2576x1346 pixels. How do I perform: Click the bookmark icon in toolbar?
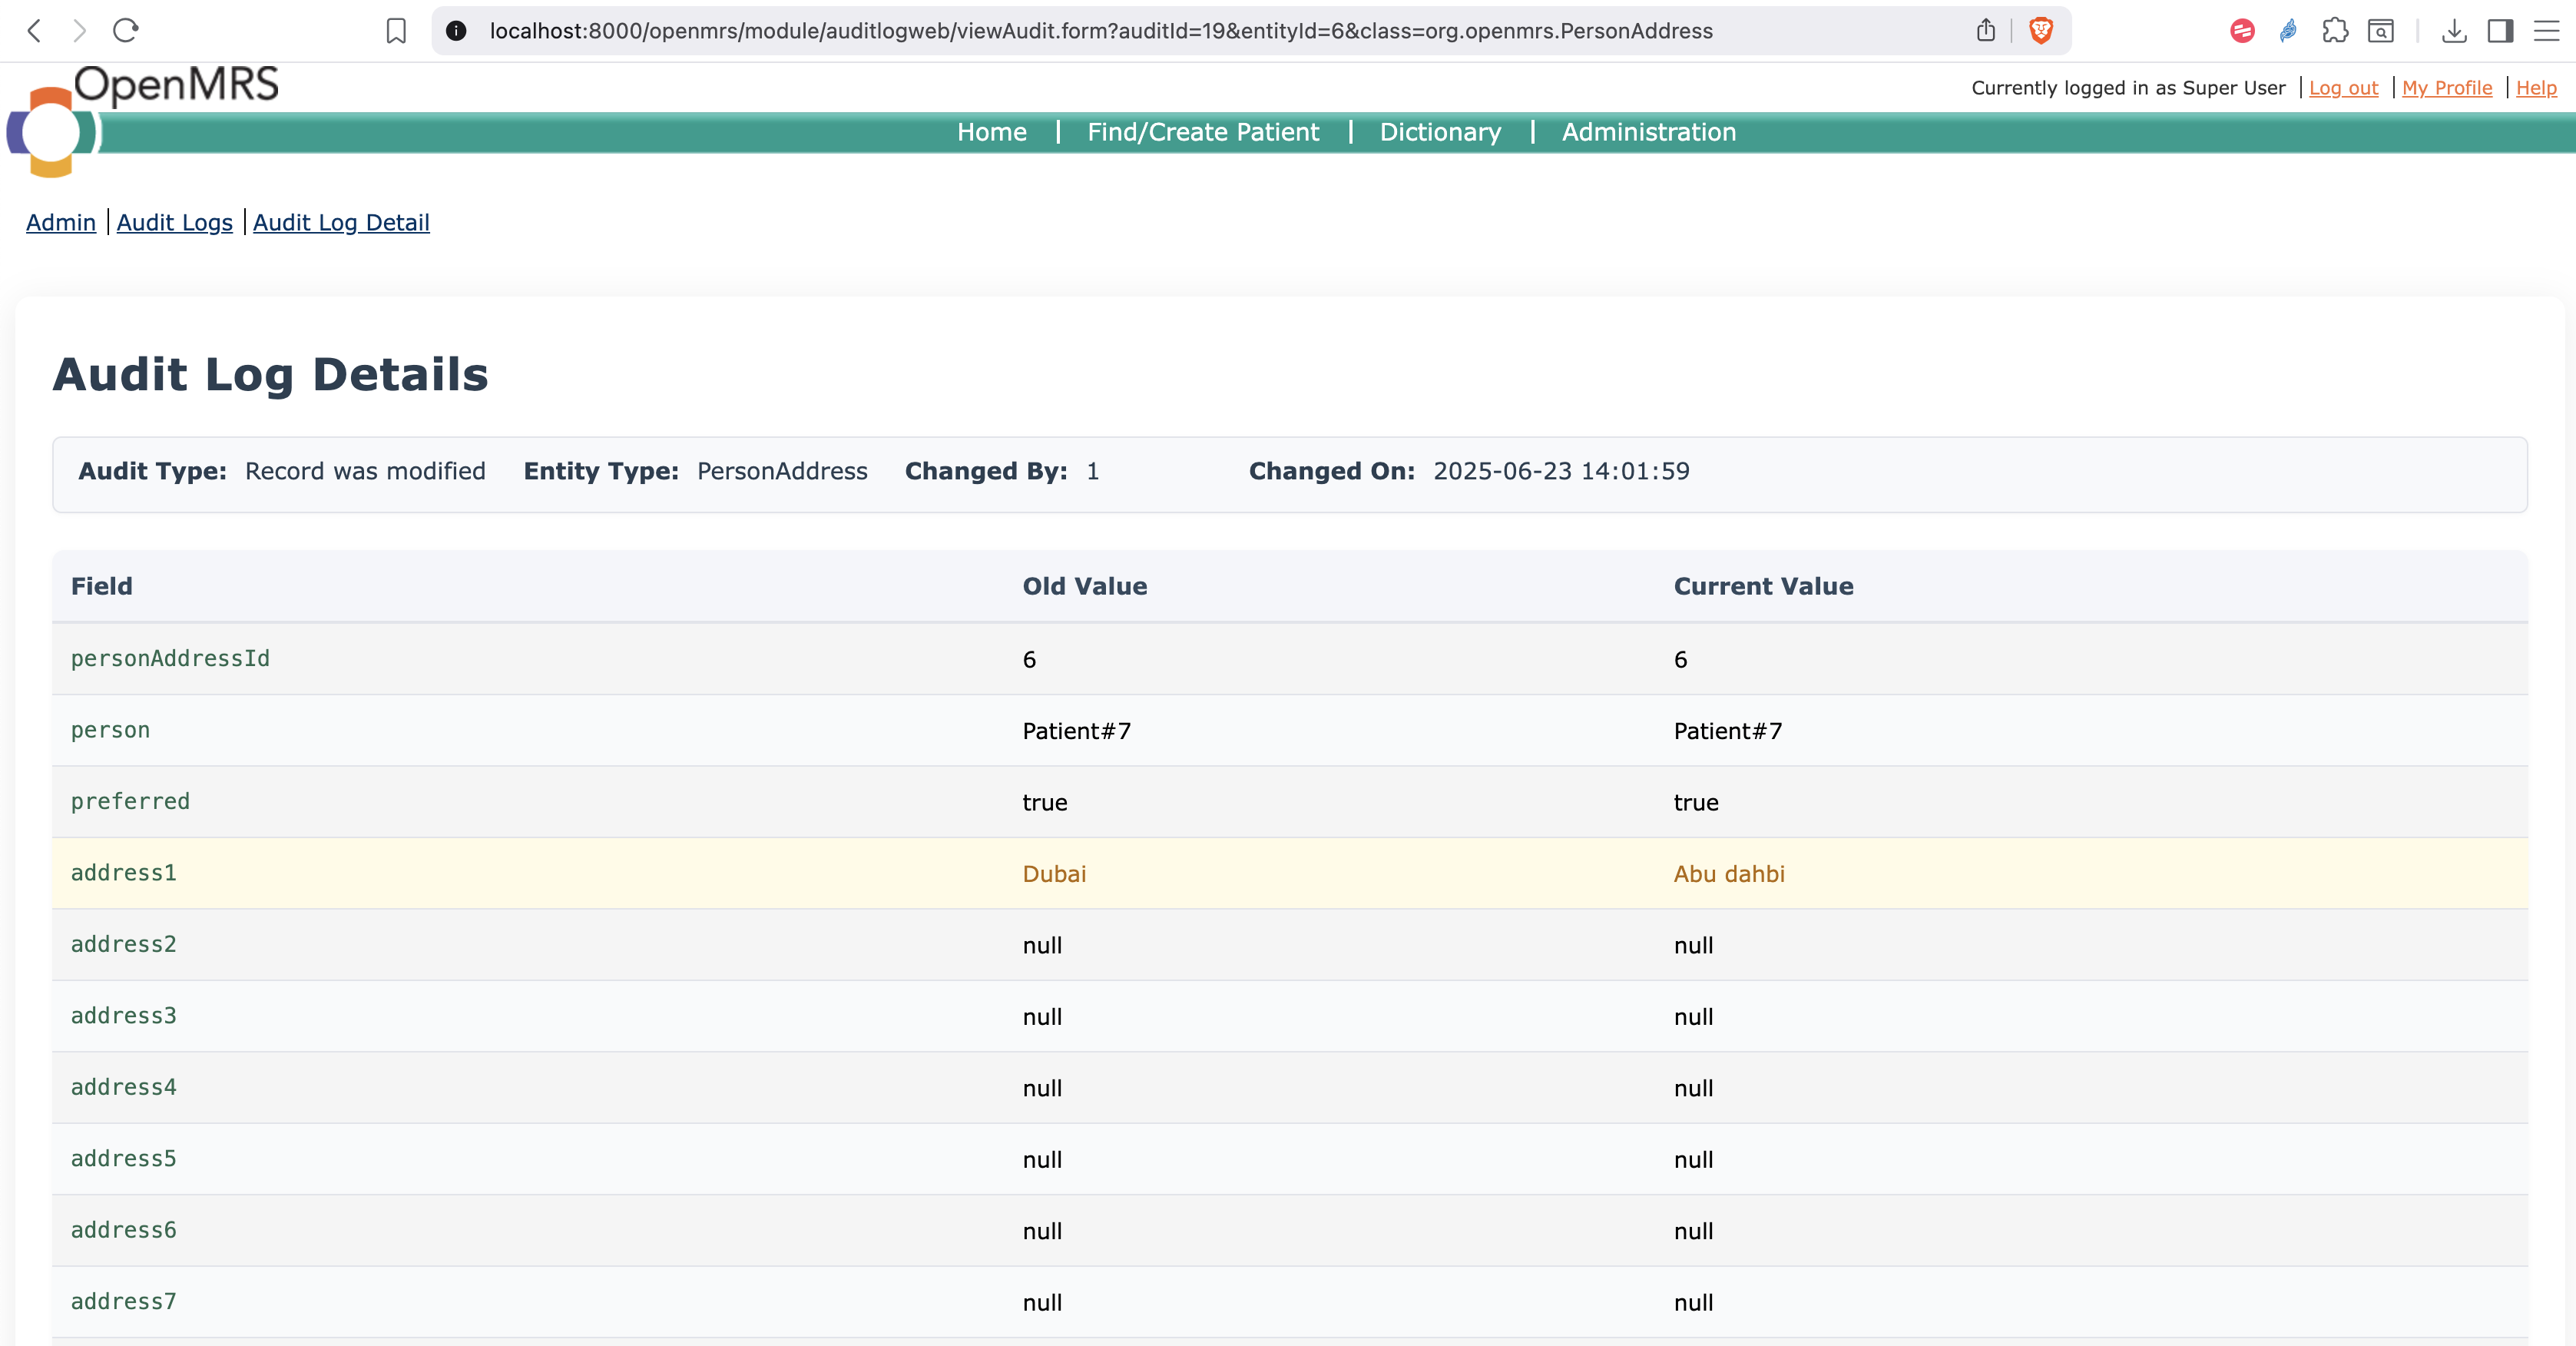[396, 31]
